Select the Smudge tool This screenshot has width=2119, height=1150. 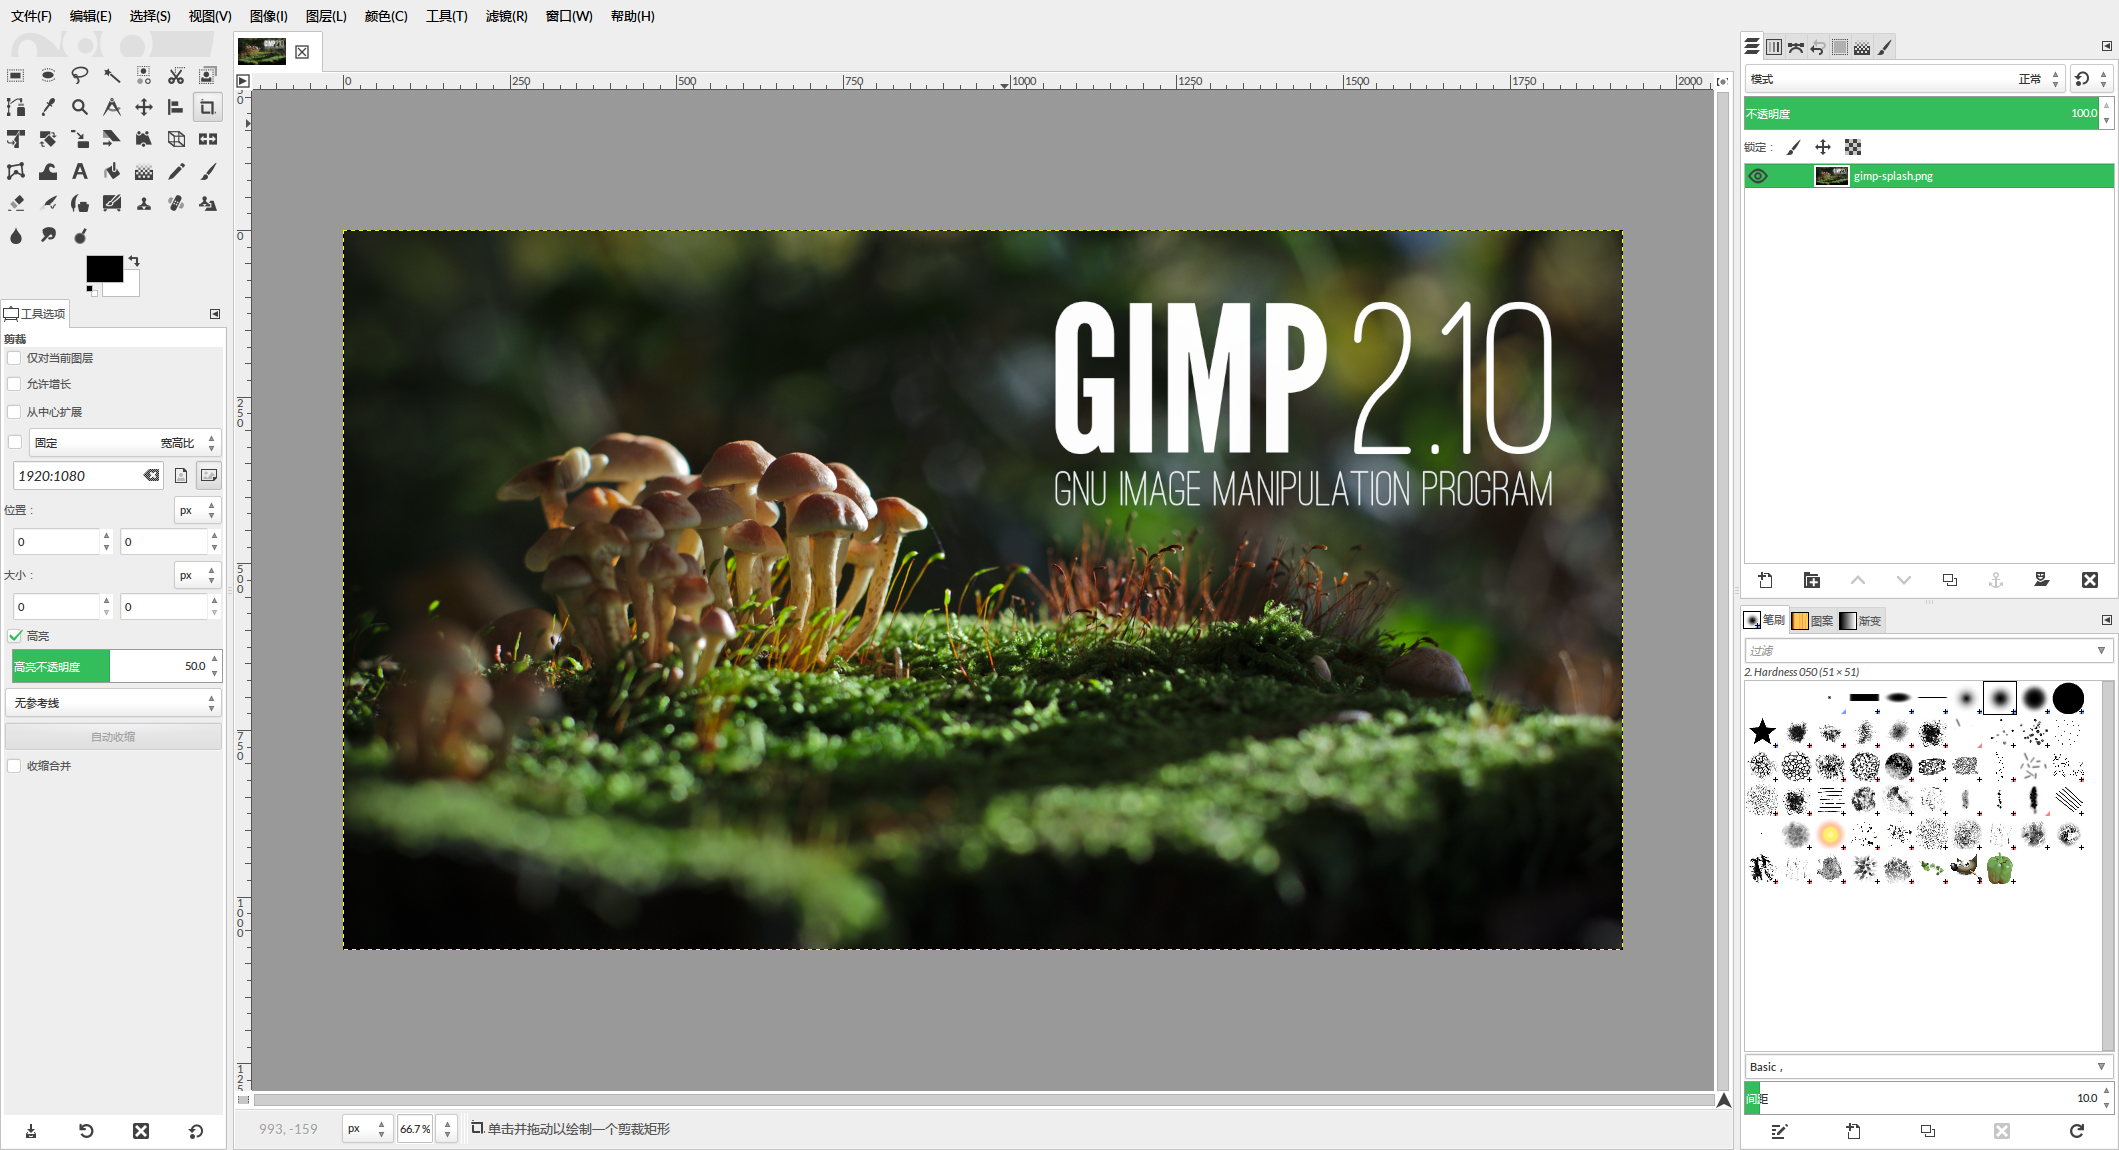(x=48, y=236)
